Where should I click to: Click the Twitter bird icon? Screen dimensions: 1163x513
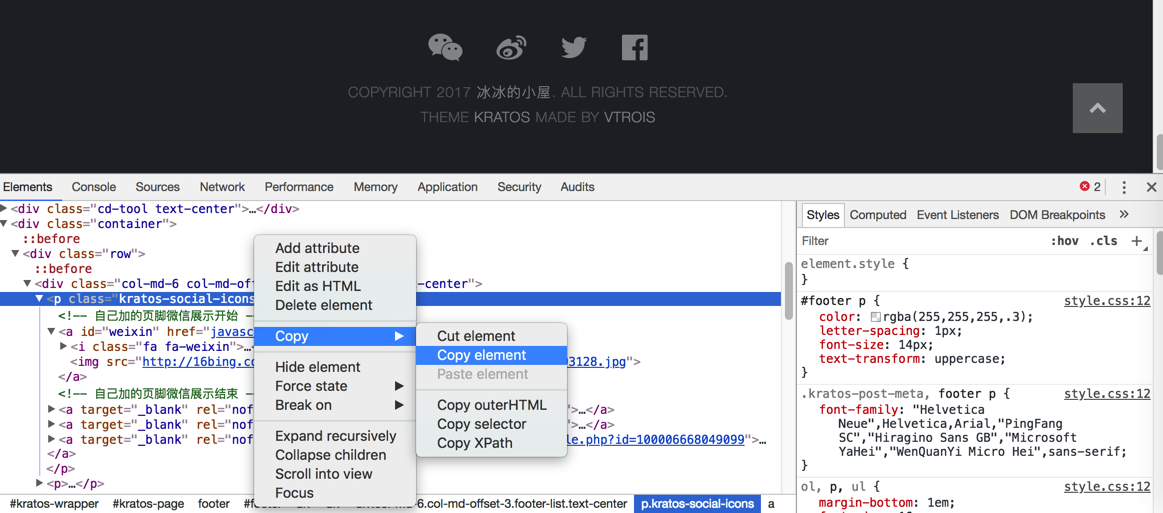click(x=574, y=47)
